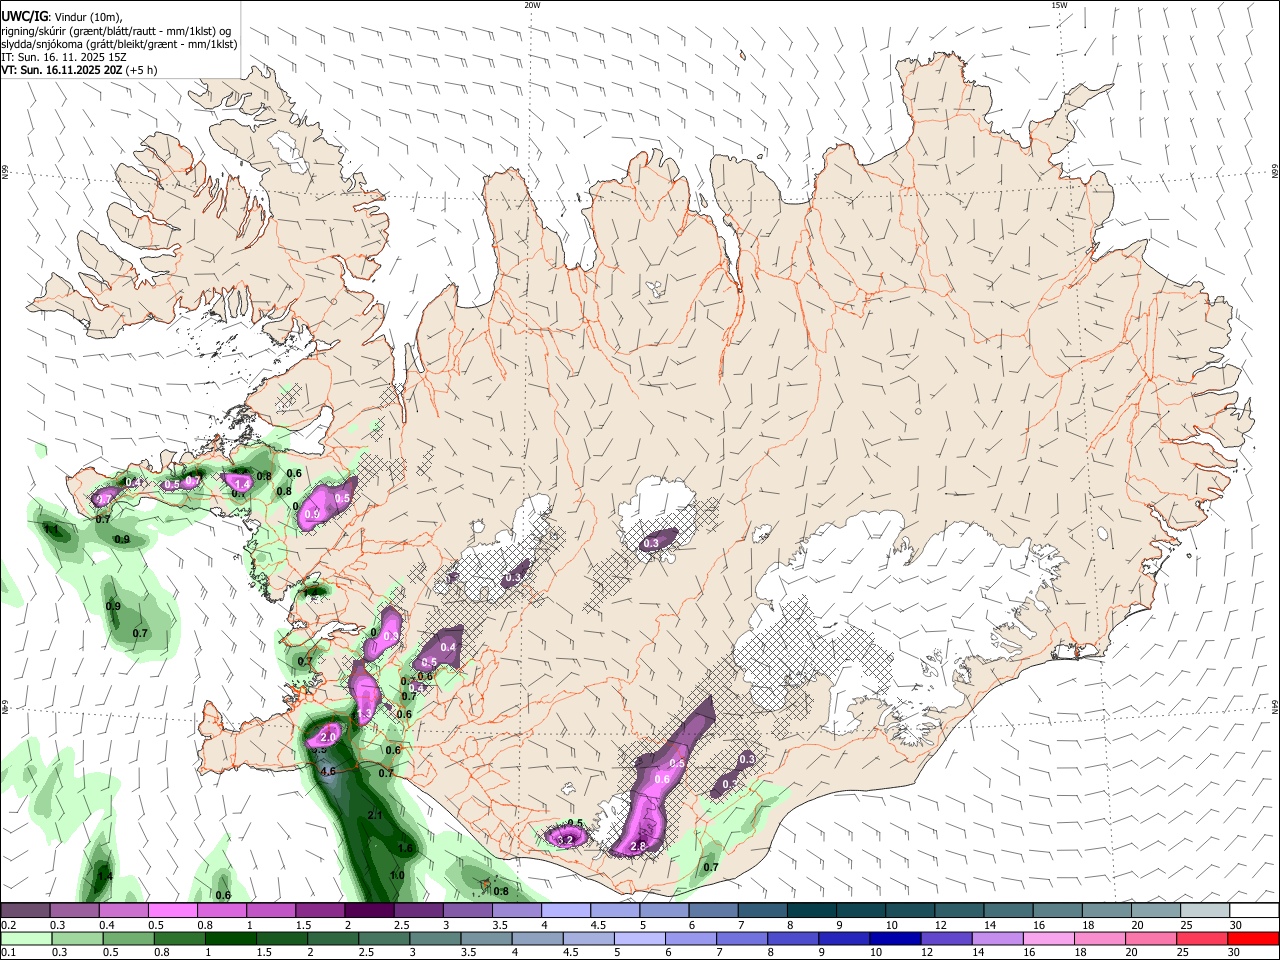This screenshot has height=960, width=1280.
Task: Click the initial time "IT: Sun. 16. 11. 2025 15Z"
Action: point(64,57)
